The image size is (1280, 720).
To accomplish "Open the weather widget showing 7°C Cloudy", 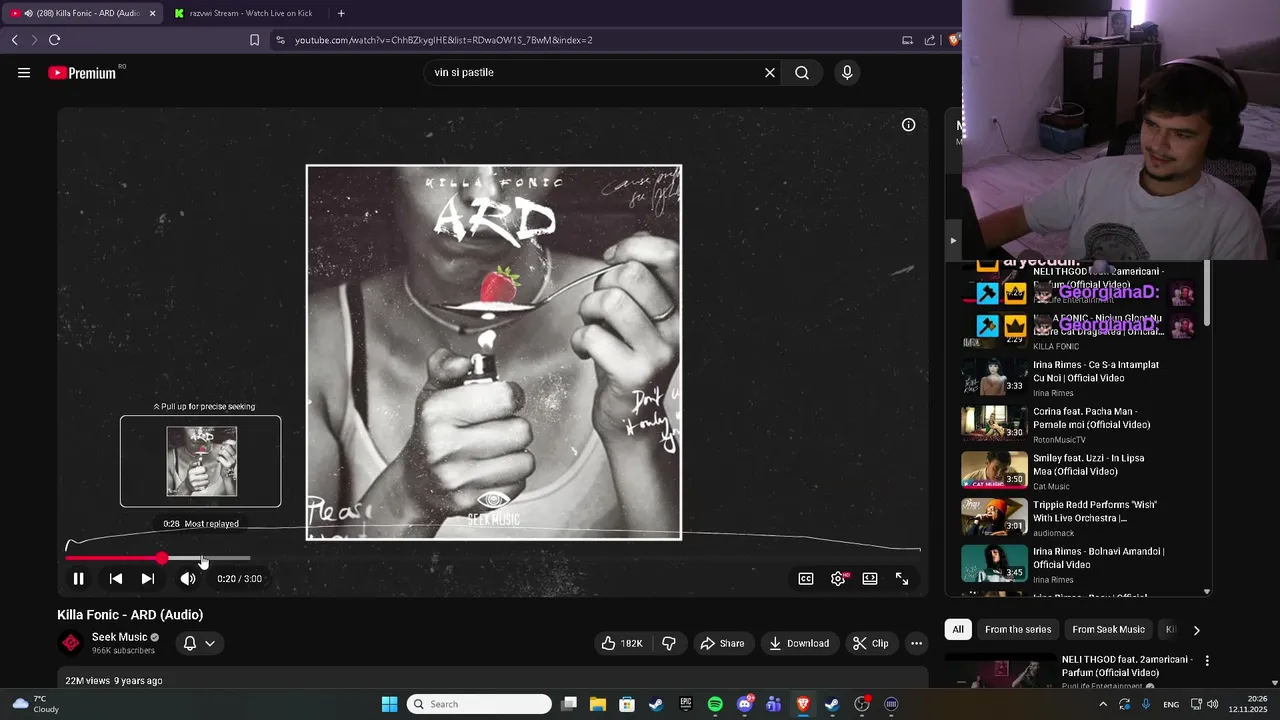I will coord(34,704).
